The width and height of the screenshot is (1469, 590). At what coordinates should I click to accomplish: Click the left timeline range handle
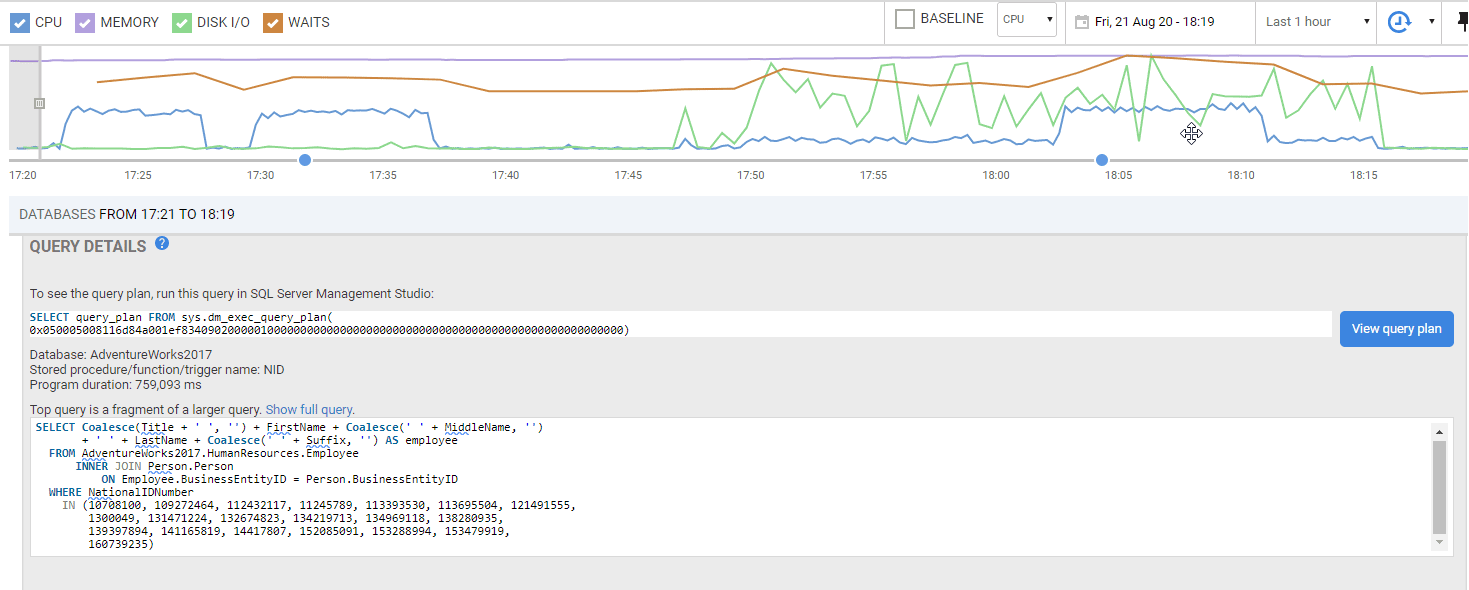[305, 160]
